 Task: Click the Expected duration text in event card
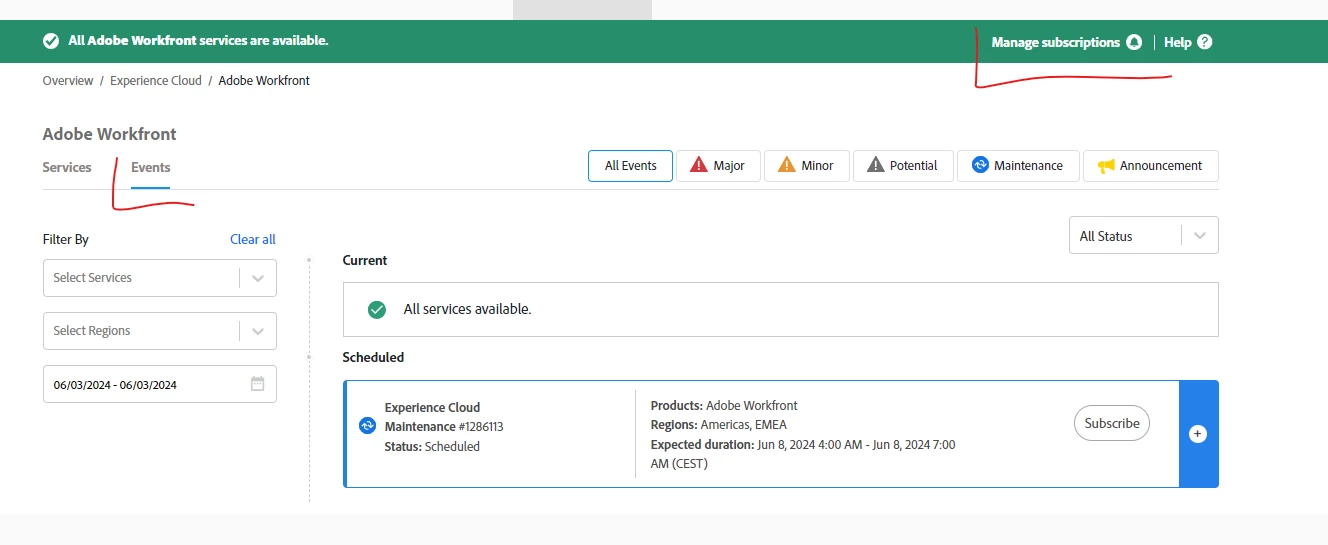[x=803, y=454]
